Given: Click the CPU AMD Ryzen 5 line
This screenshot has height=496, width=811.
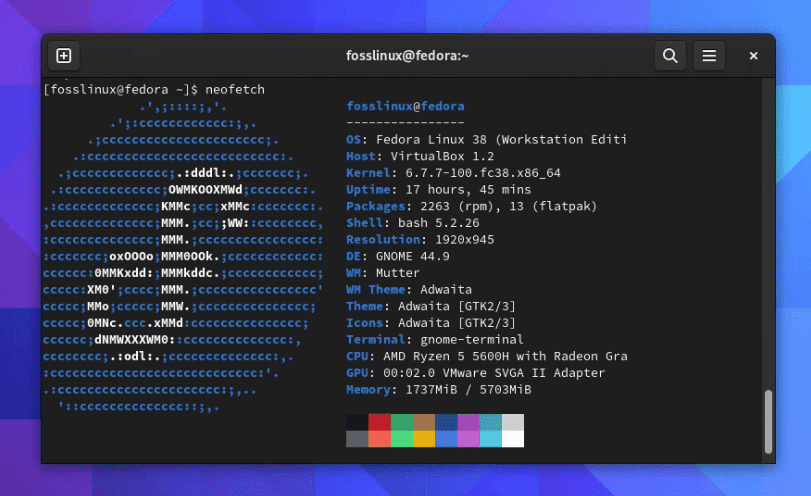Looking at the screenshot, I should point(487,356).
